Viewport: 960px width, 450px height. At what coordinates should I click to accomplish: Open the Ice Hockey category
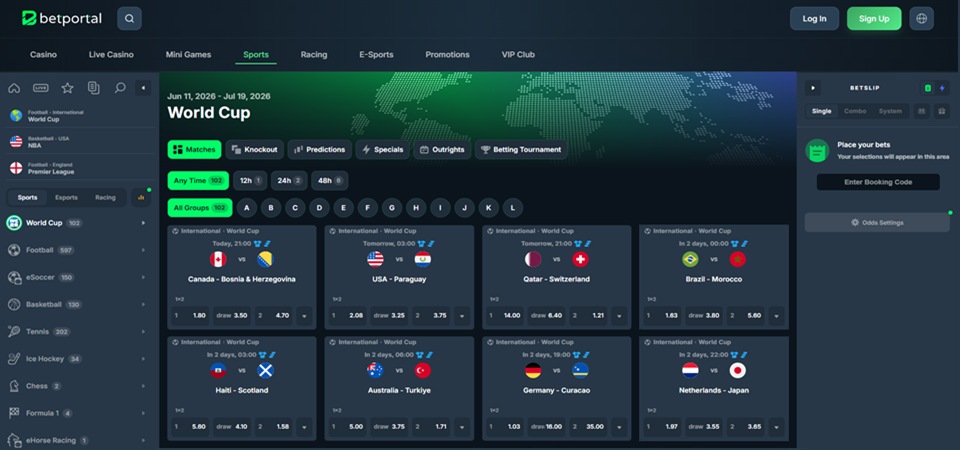[76, 359]
